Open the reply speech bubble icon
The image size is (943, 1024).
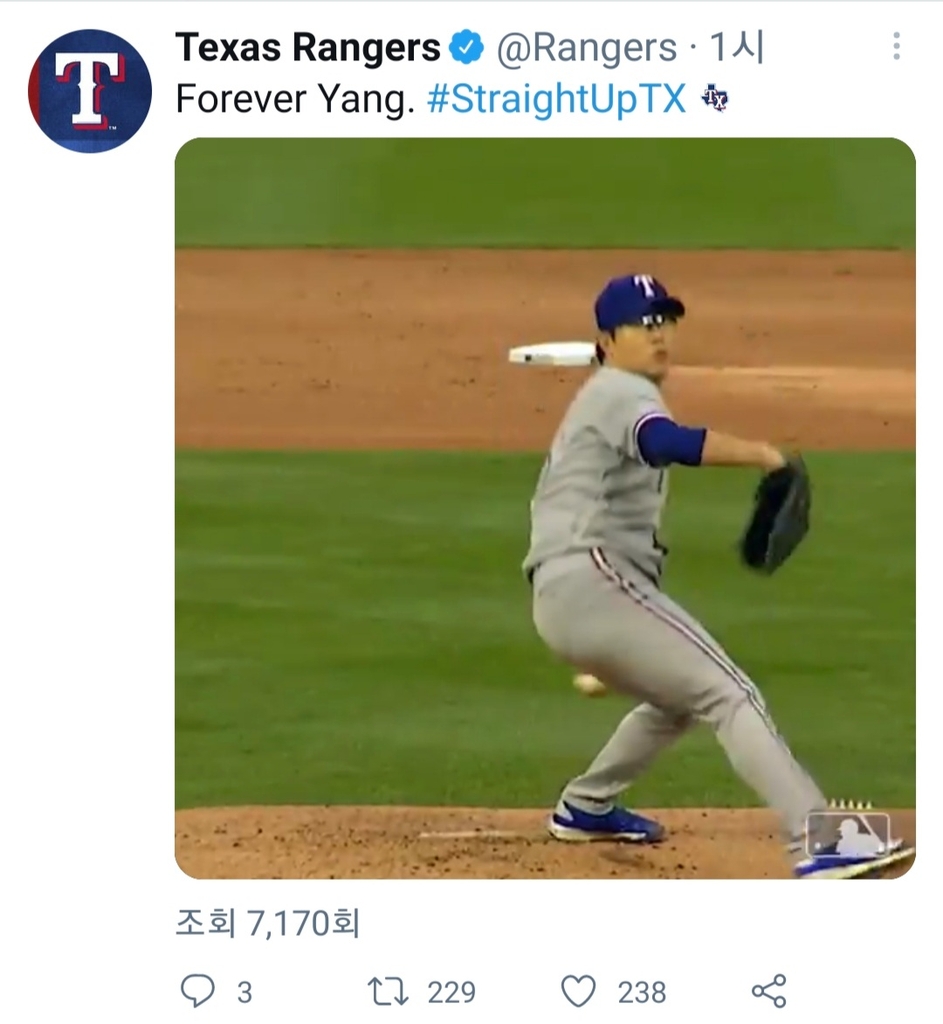click(198, 991)
